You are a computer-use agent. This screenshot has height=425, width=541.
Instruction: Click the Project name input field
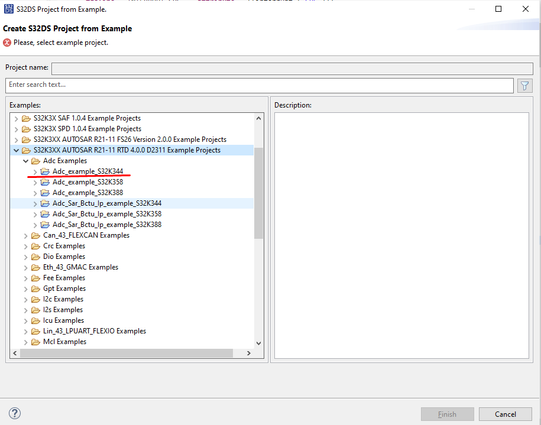click(292, 68)
